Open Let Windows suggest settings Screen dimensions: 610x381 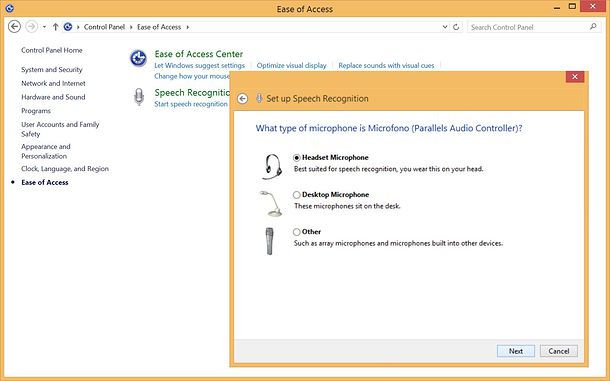[x=200, y=65]
